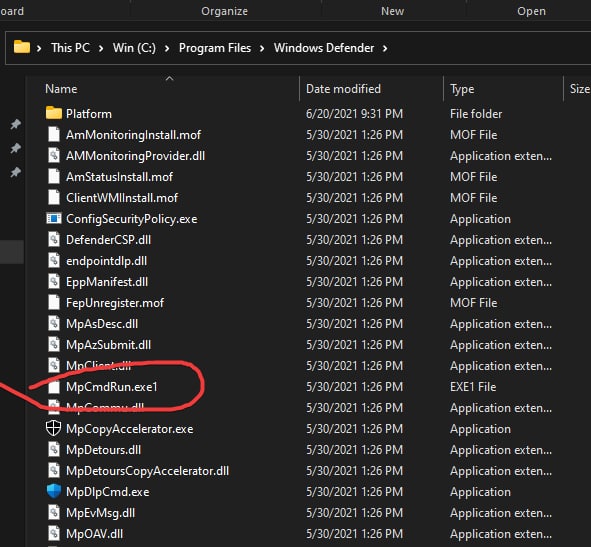Viewport: 591px width, 547px height.
Task: Click the MpAsDesc.dll file icon
Action: [x=54, y=323]
